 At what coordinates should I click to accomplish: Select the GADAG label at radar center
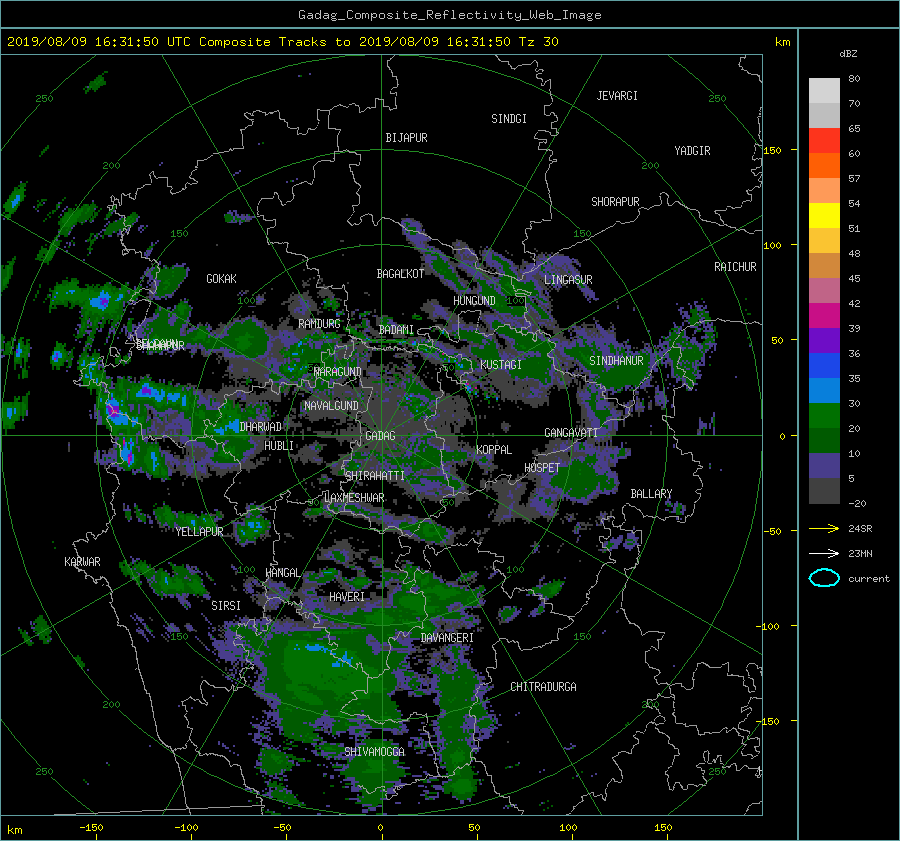380,436
